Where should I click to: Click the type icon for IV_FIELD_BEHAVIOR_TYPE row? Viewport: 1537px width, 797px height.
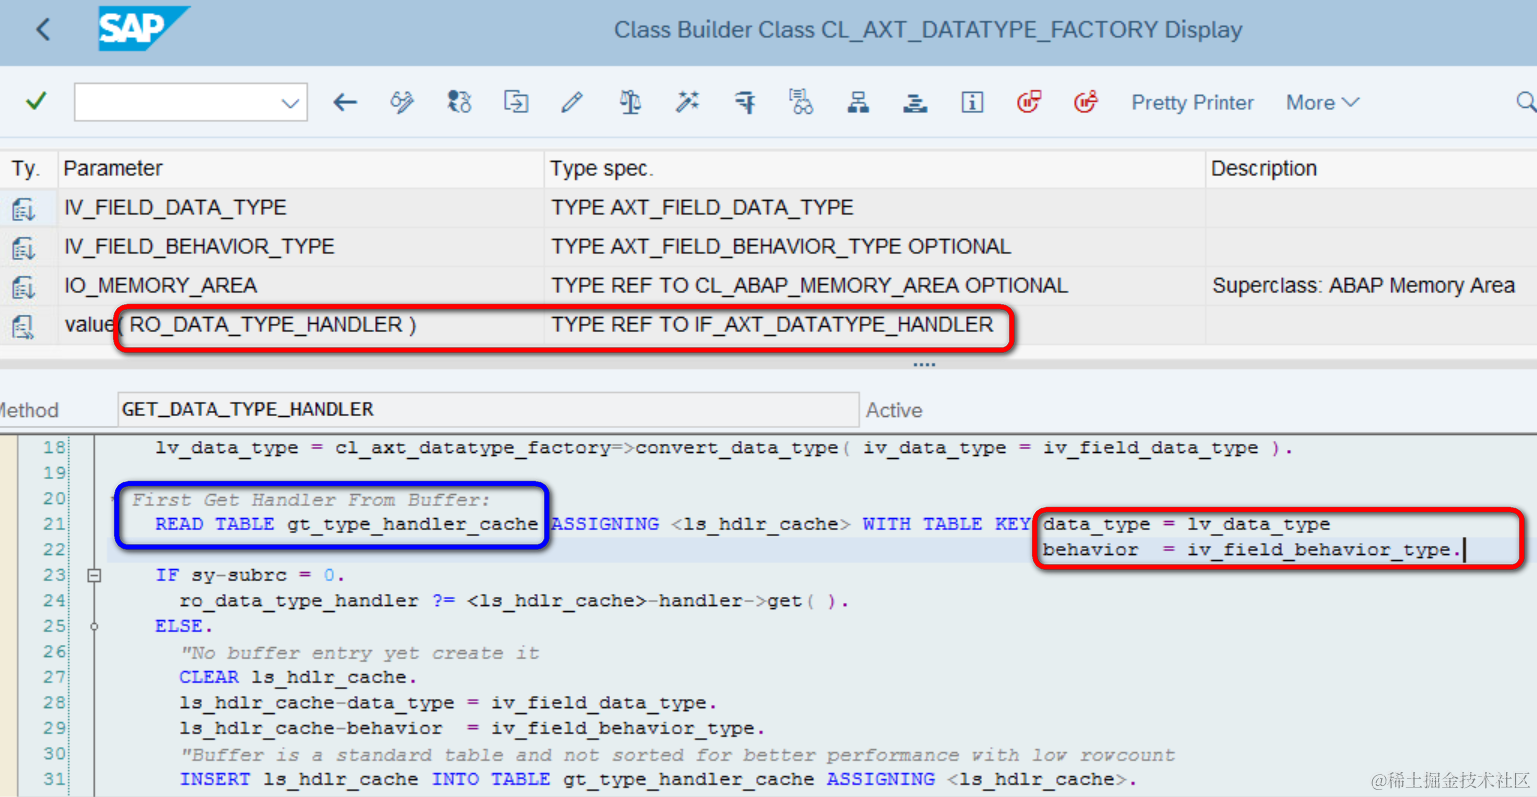[x=23, y=248]
